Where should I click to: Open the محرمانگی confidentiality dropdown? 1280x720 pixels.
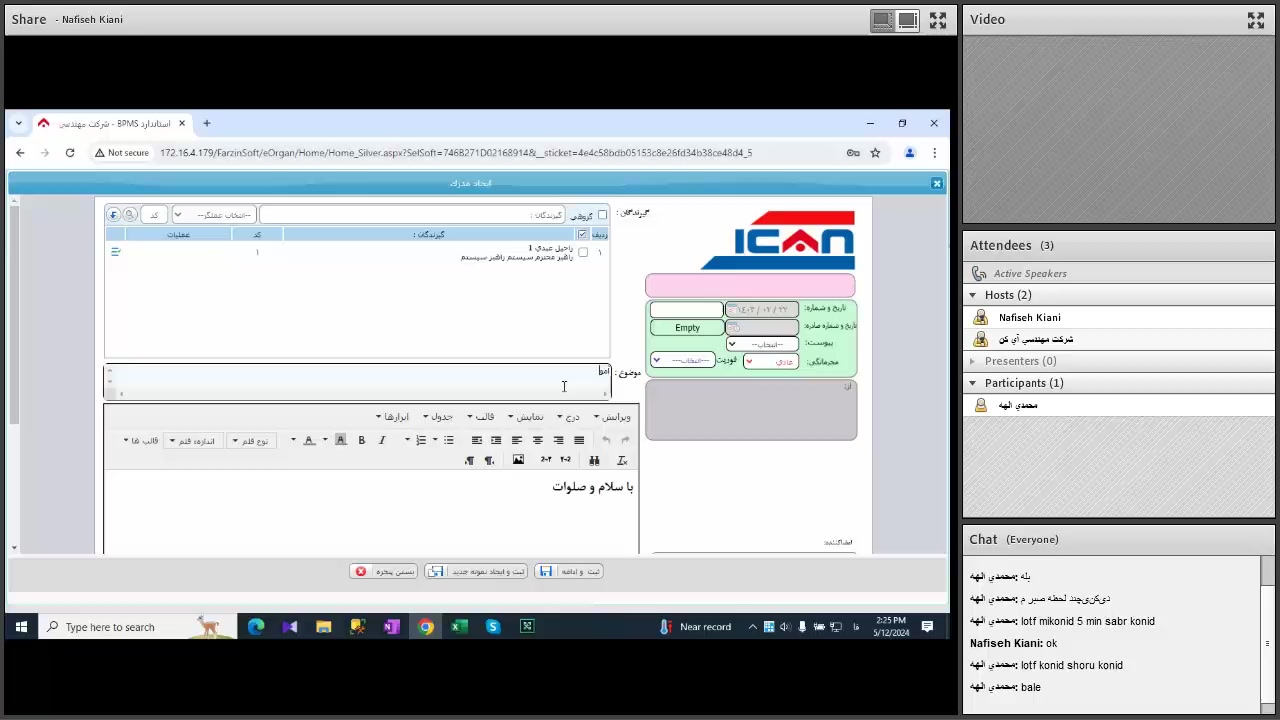pos(770,361)
